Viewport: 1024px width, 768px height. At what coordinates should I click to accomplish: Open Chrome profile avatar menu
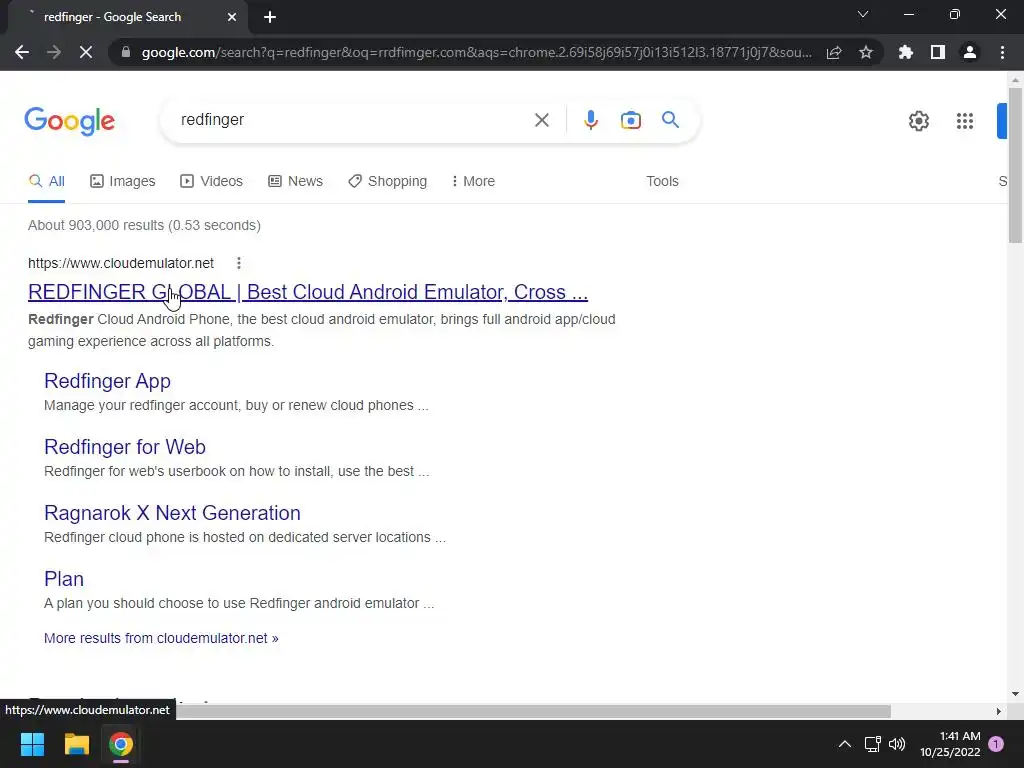[970, 52]
